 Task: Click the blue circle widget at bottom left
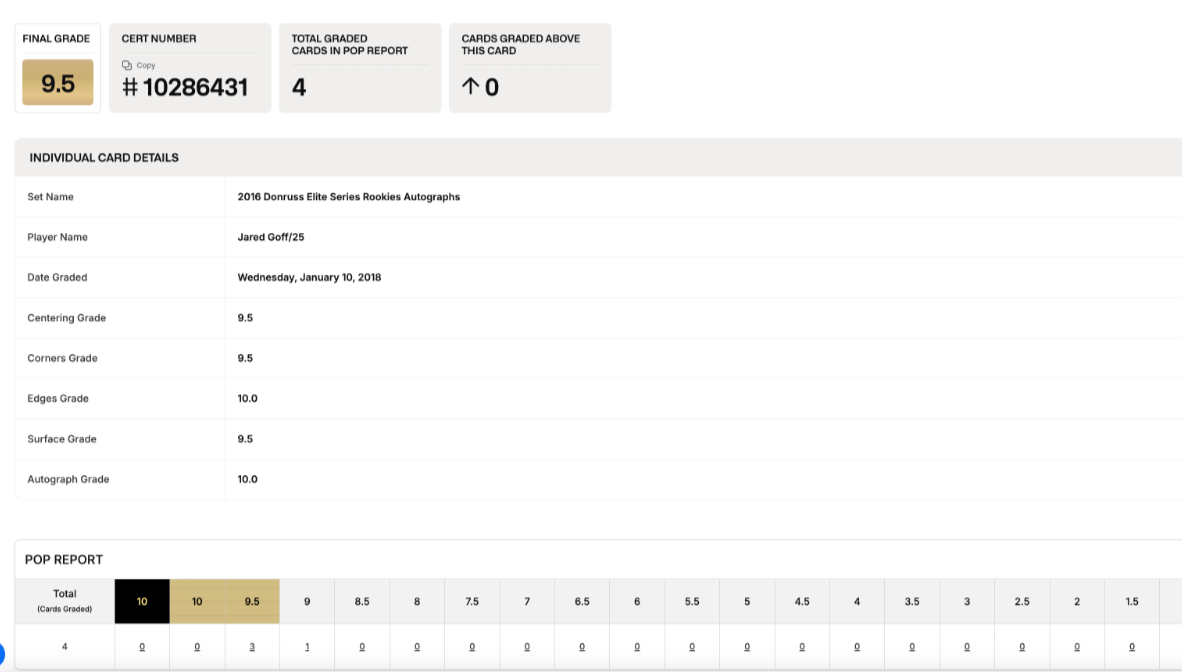pyautogui.click(x=2, y=654)
